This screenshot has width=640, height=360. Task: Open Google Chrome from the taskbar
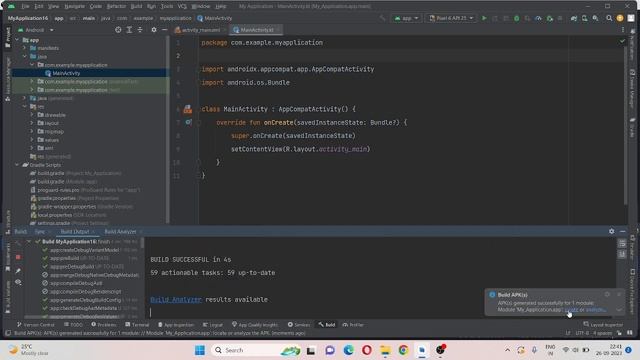click(403, 350)
